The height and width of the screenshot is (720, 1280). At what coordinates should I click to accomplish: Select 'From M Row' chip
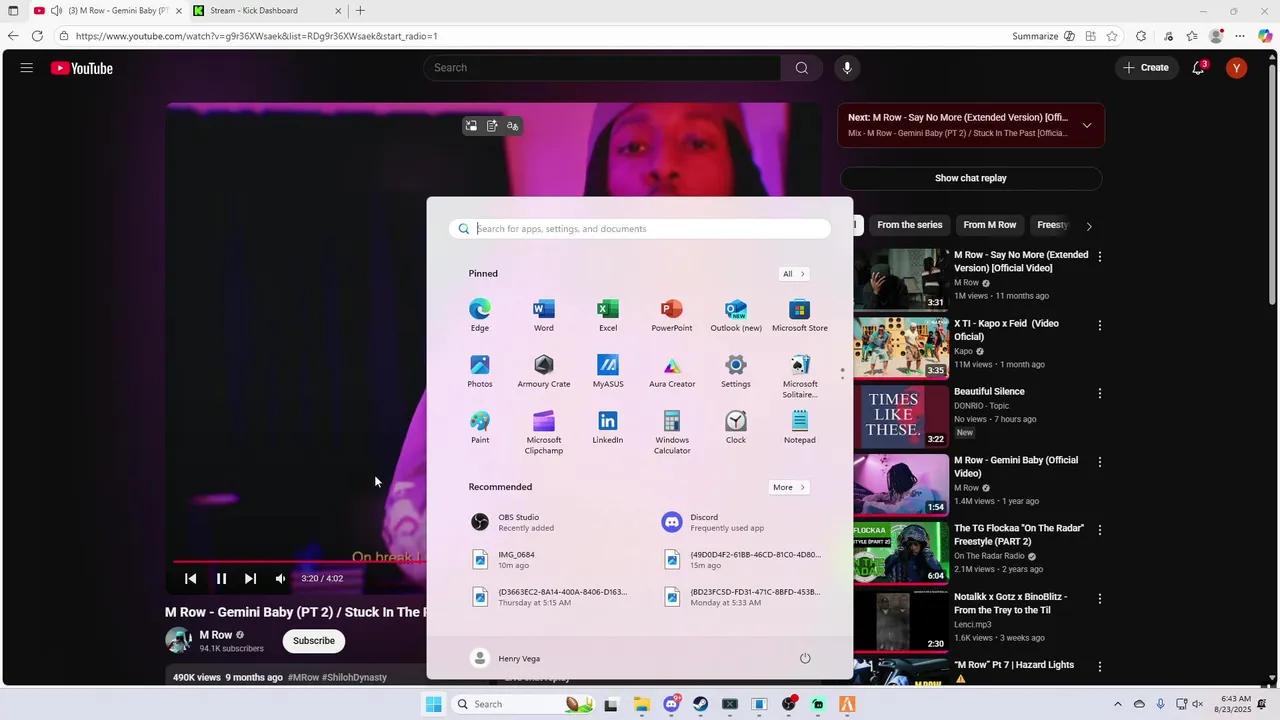990,225
